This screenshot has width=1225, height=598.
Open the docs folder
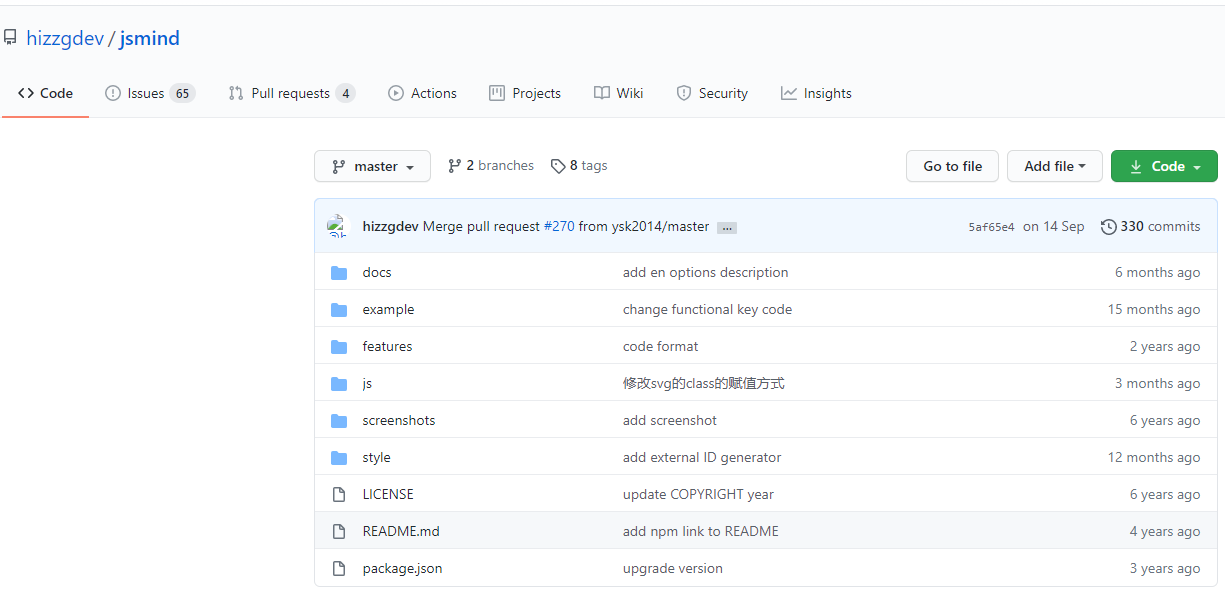point(377,272)
